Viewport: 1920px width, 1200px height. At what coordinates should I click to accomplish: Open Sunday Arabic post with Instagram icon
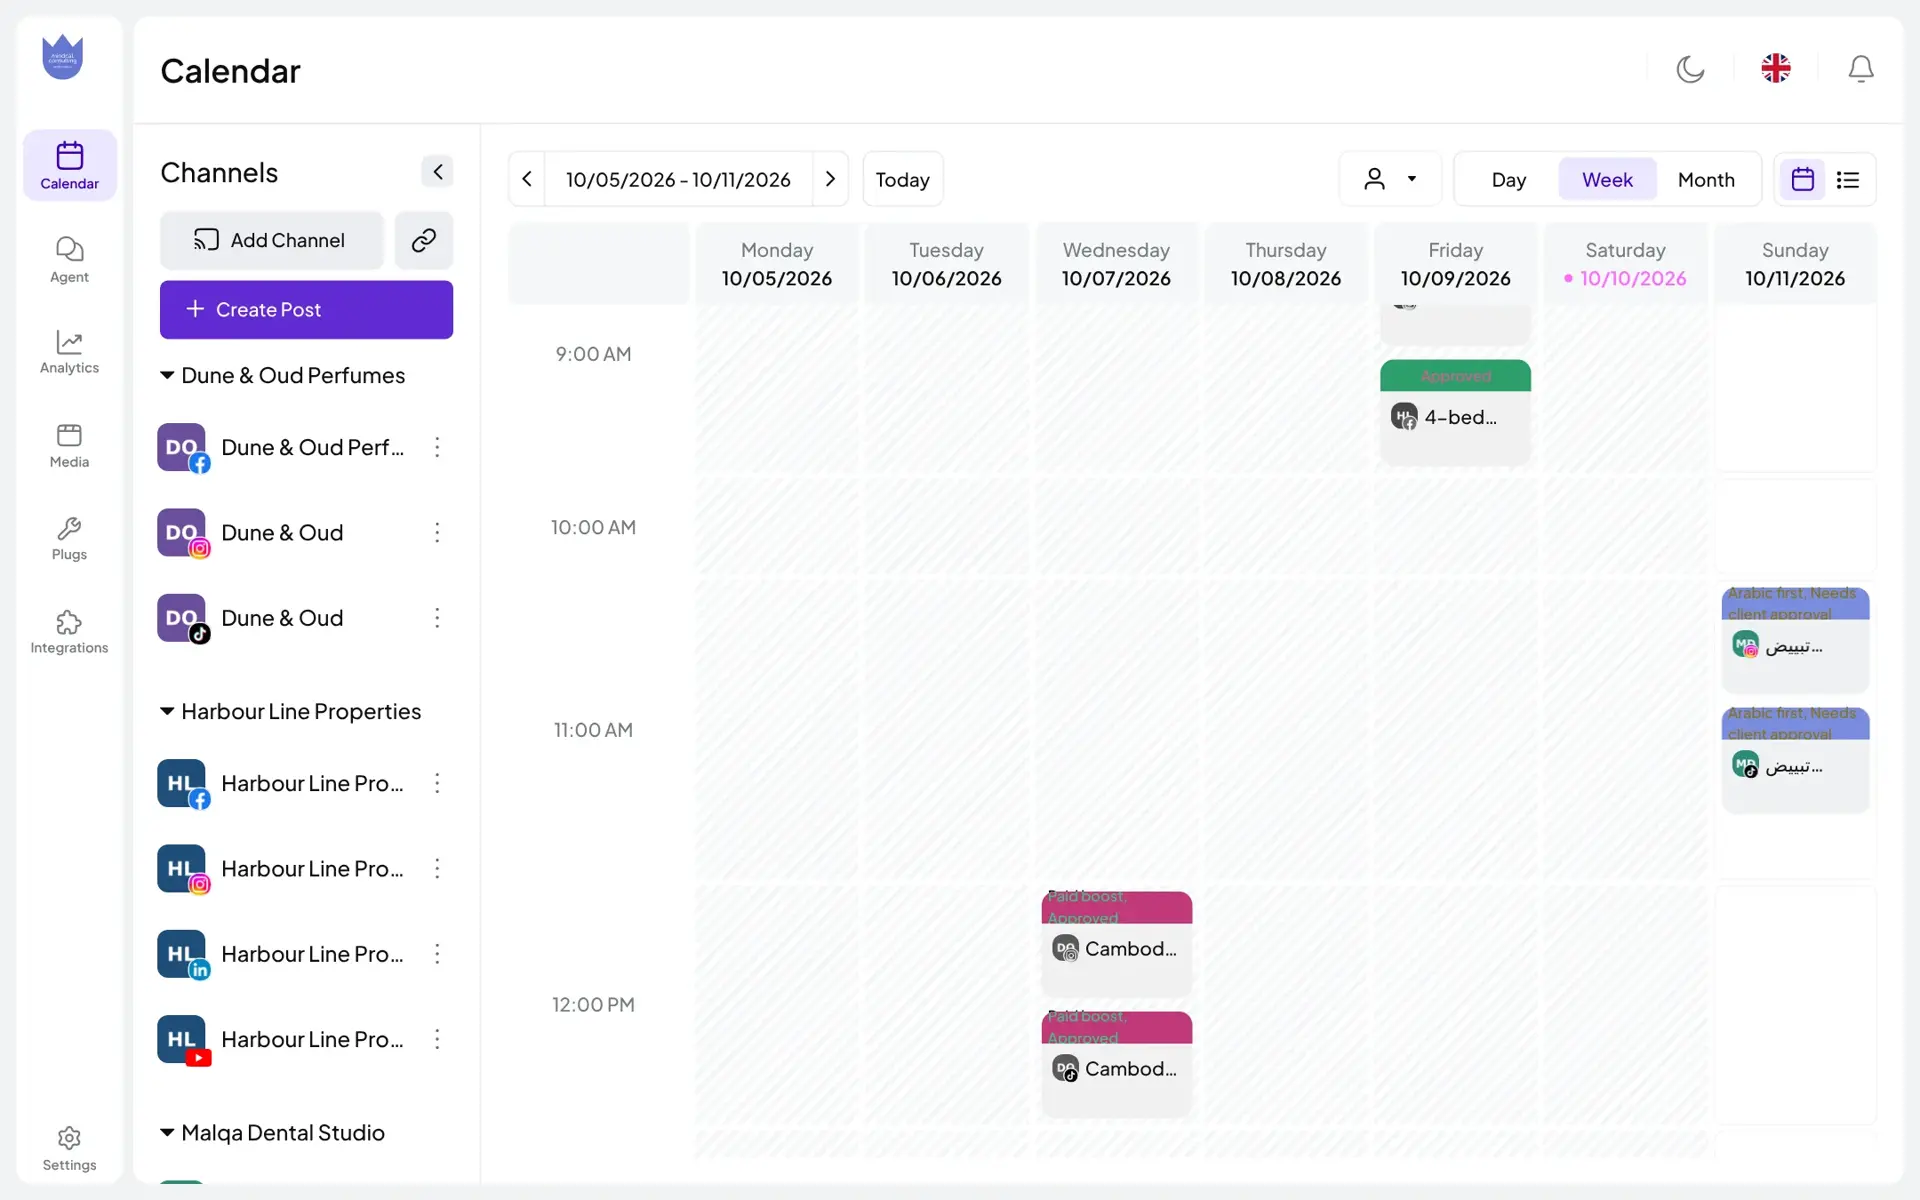[1795, 640]
